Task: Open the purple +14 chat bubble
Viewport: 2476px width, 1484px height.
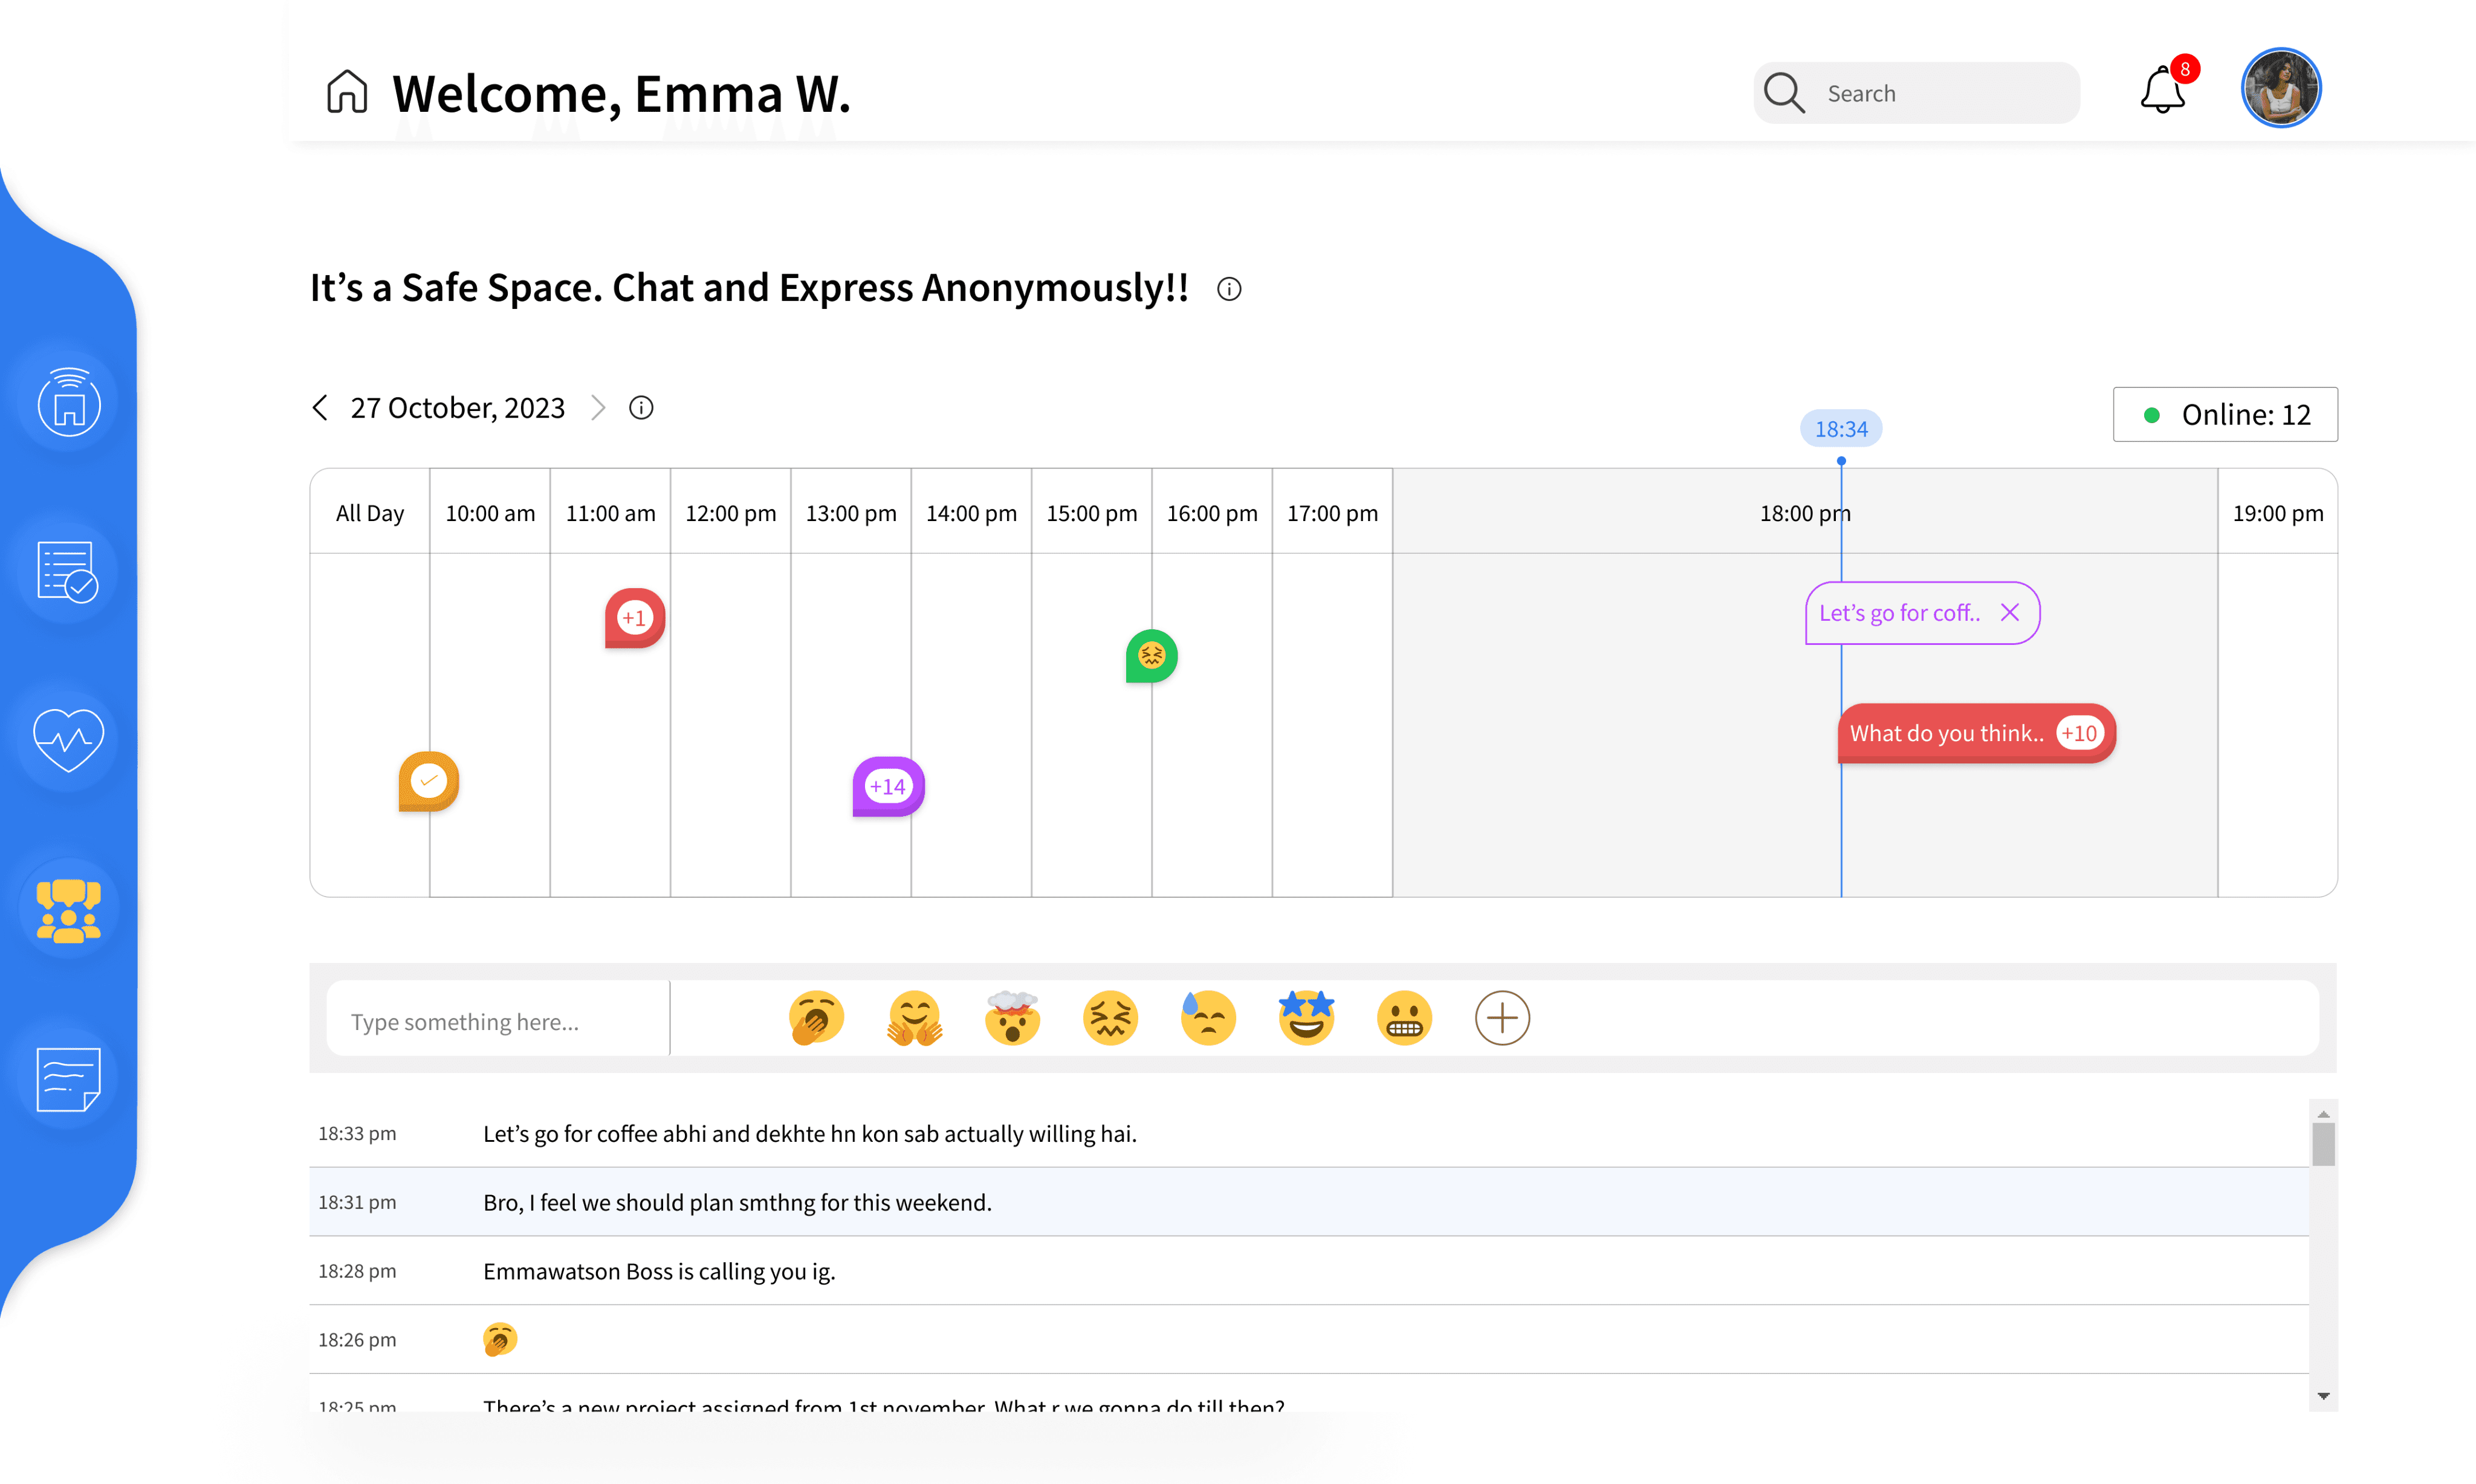Action: 888,787
